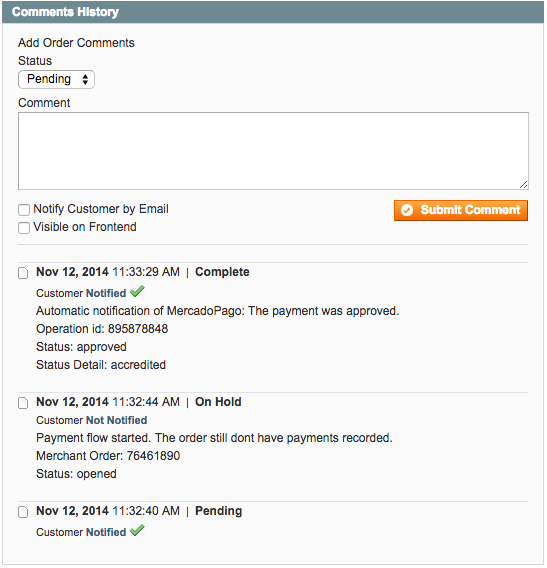Screen dimensions: 547x568
Task: Click the Comment text area
Action: (x=274, y=151)
